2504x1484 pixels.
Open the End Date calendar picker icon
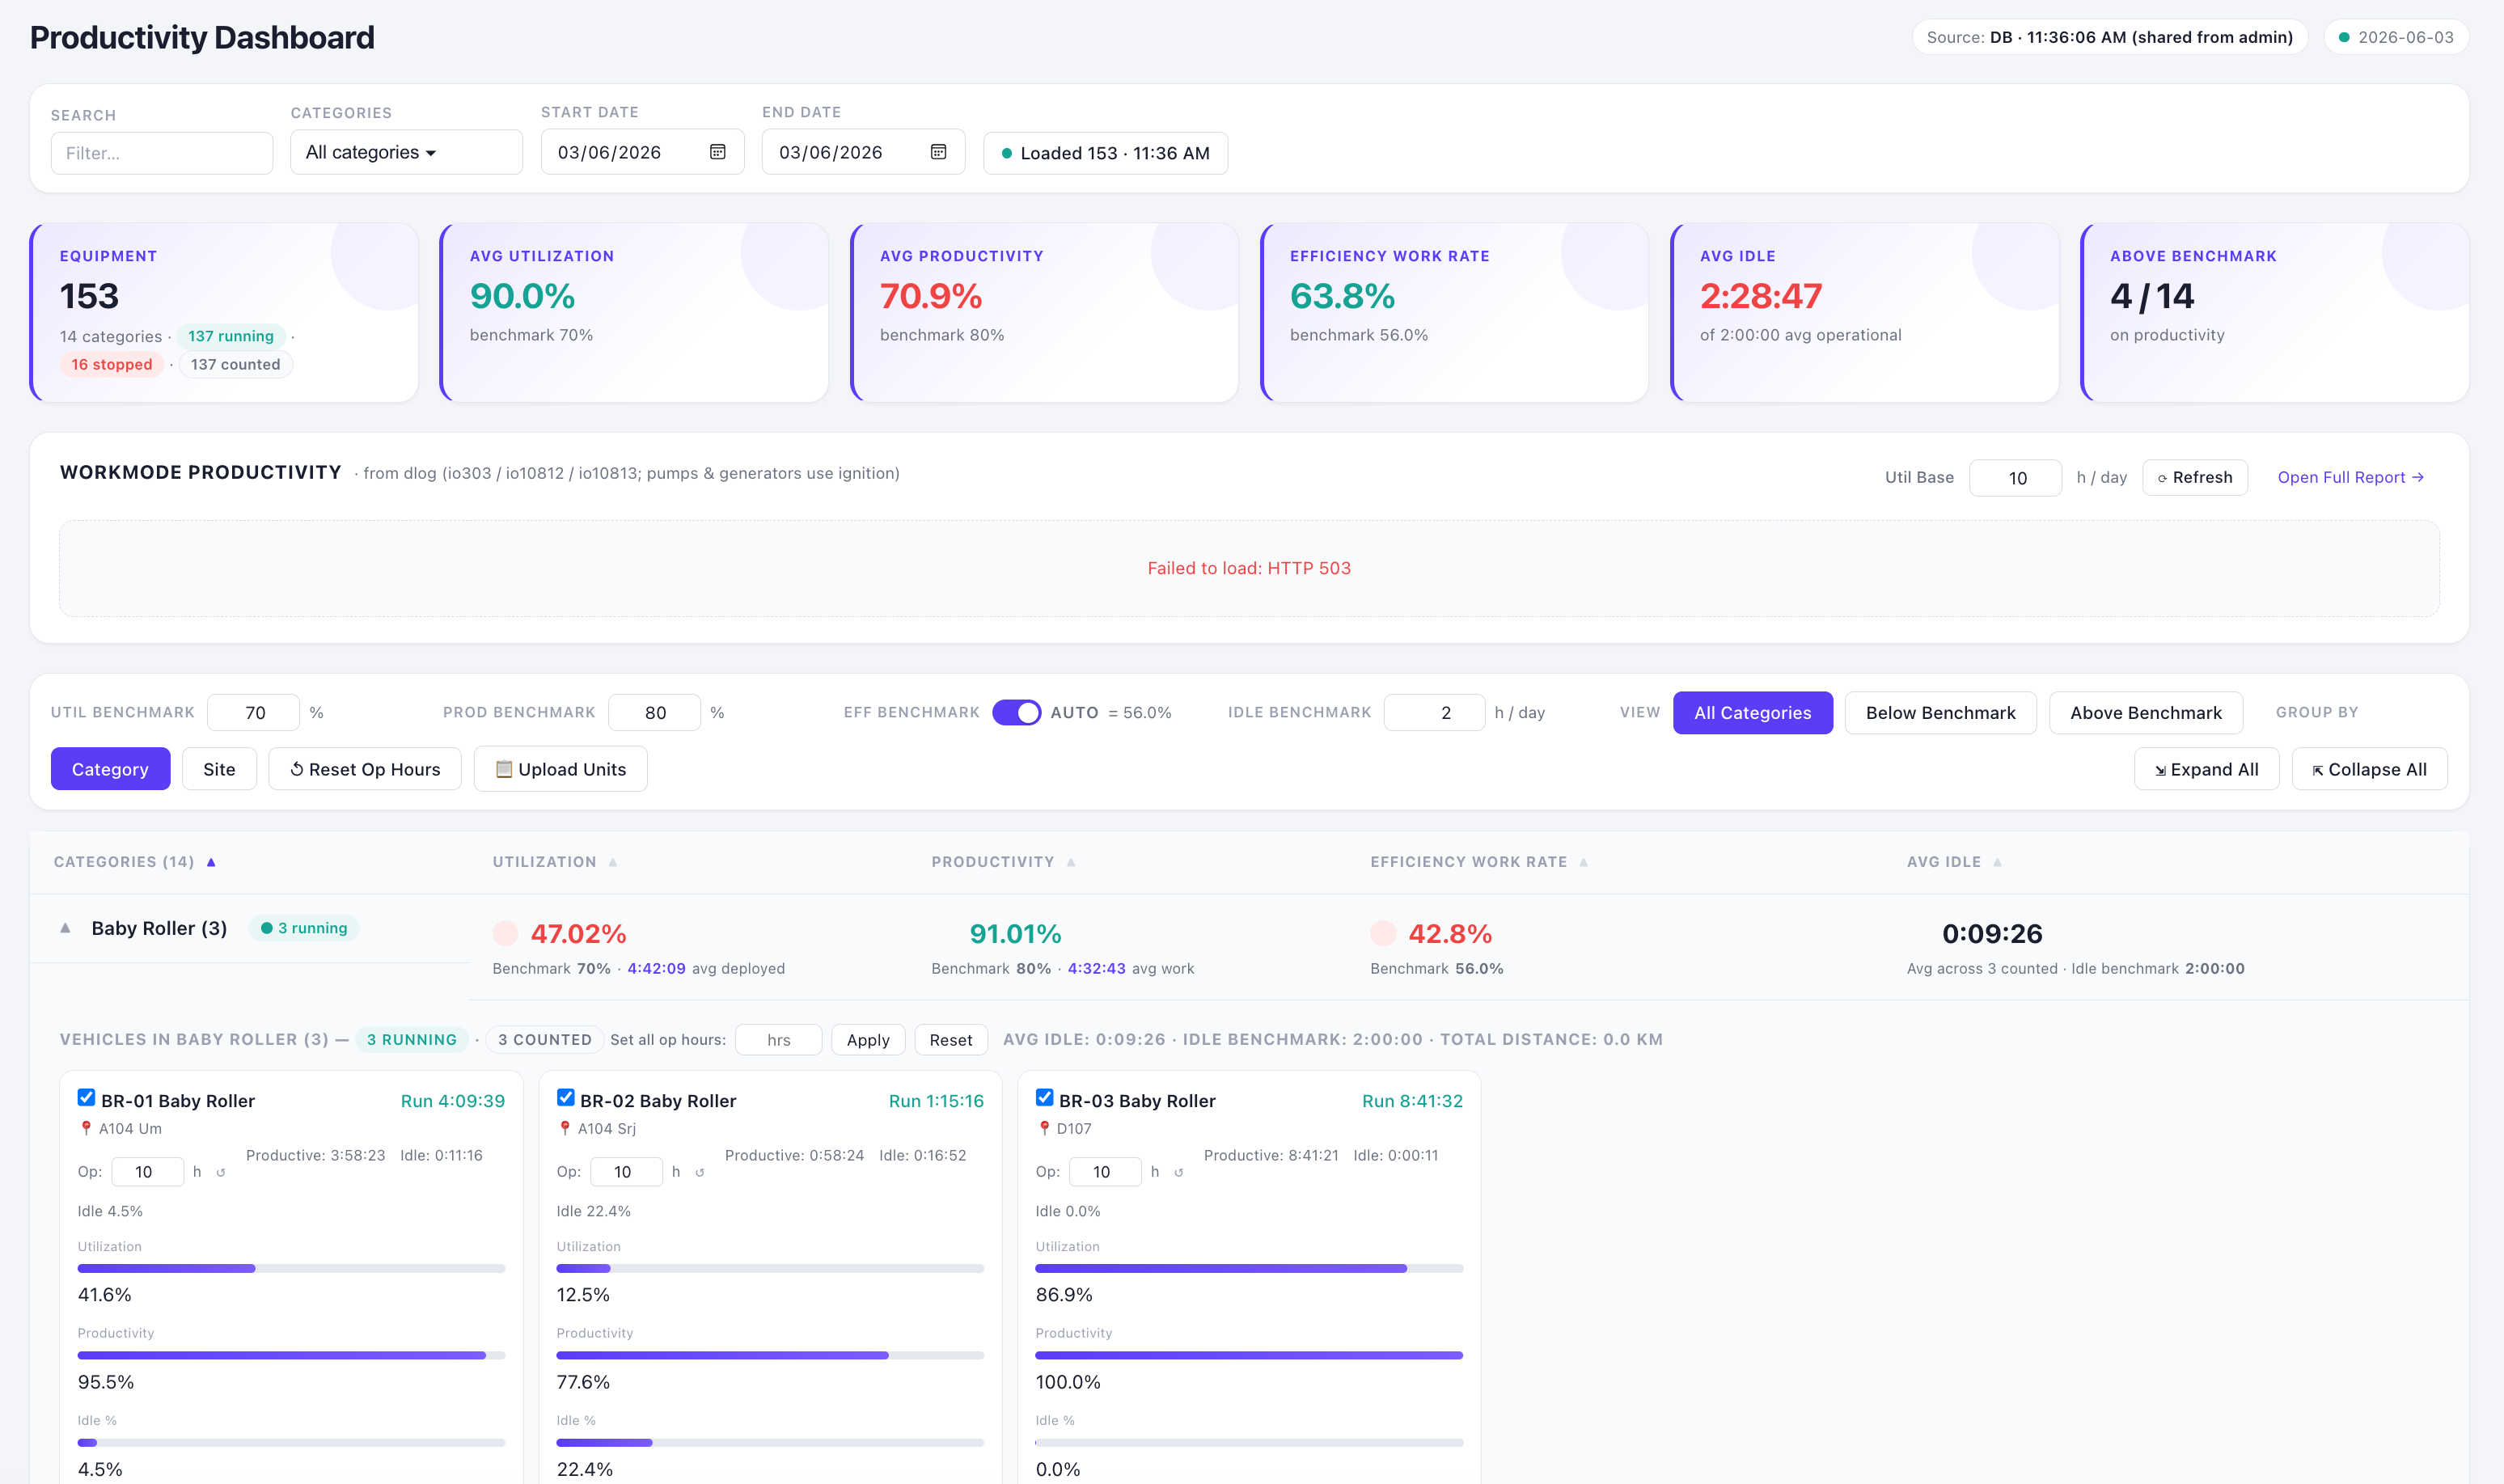[x=938, y=152]
